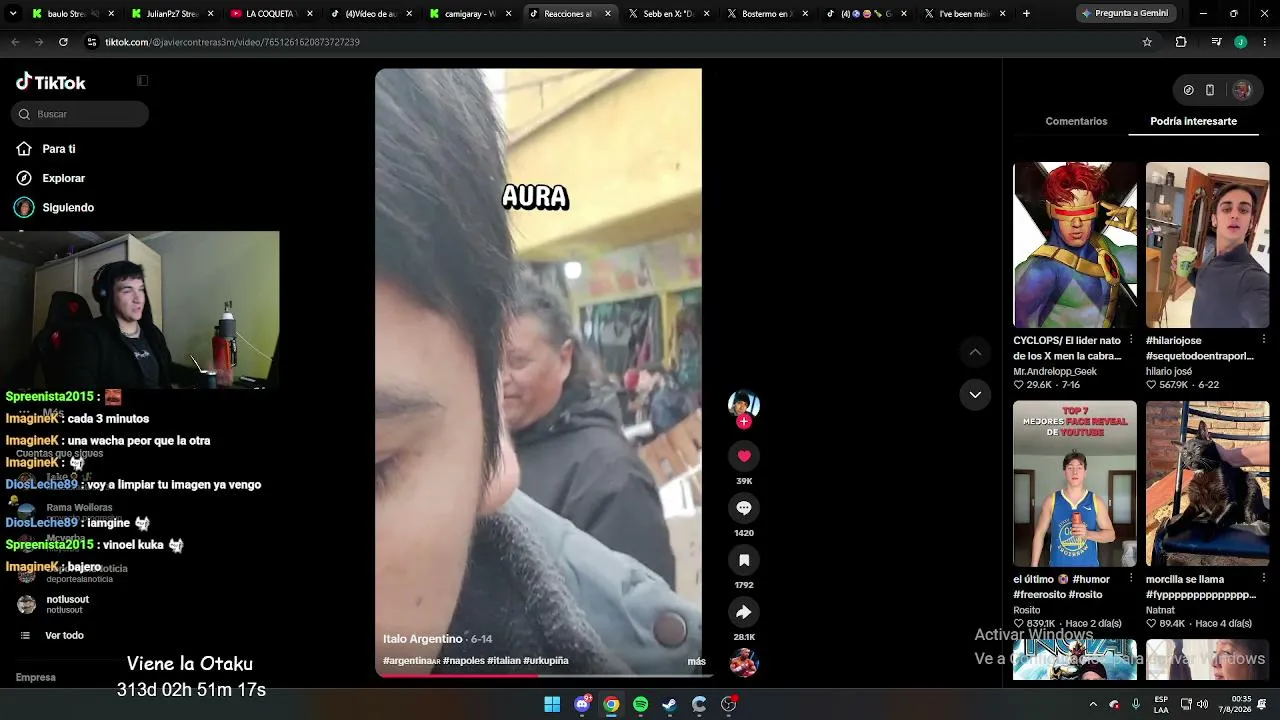
Task: Collapse the TikTok sidebar panel icon
Action: coord(142,81)
